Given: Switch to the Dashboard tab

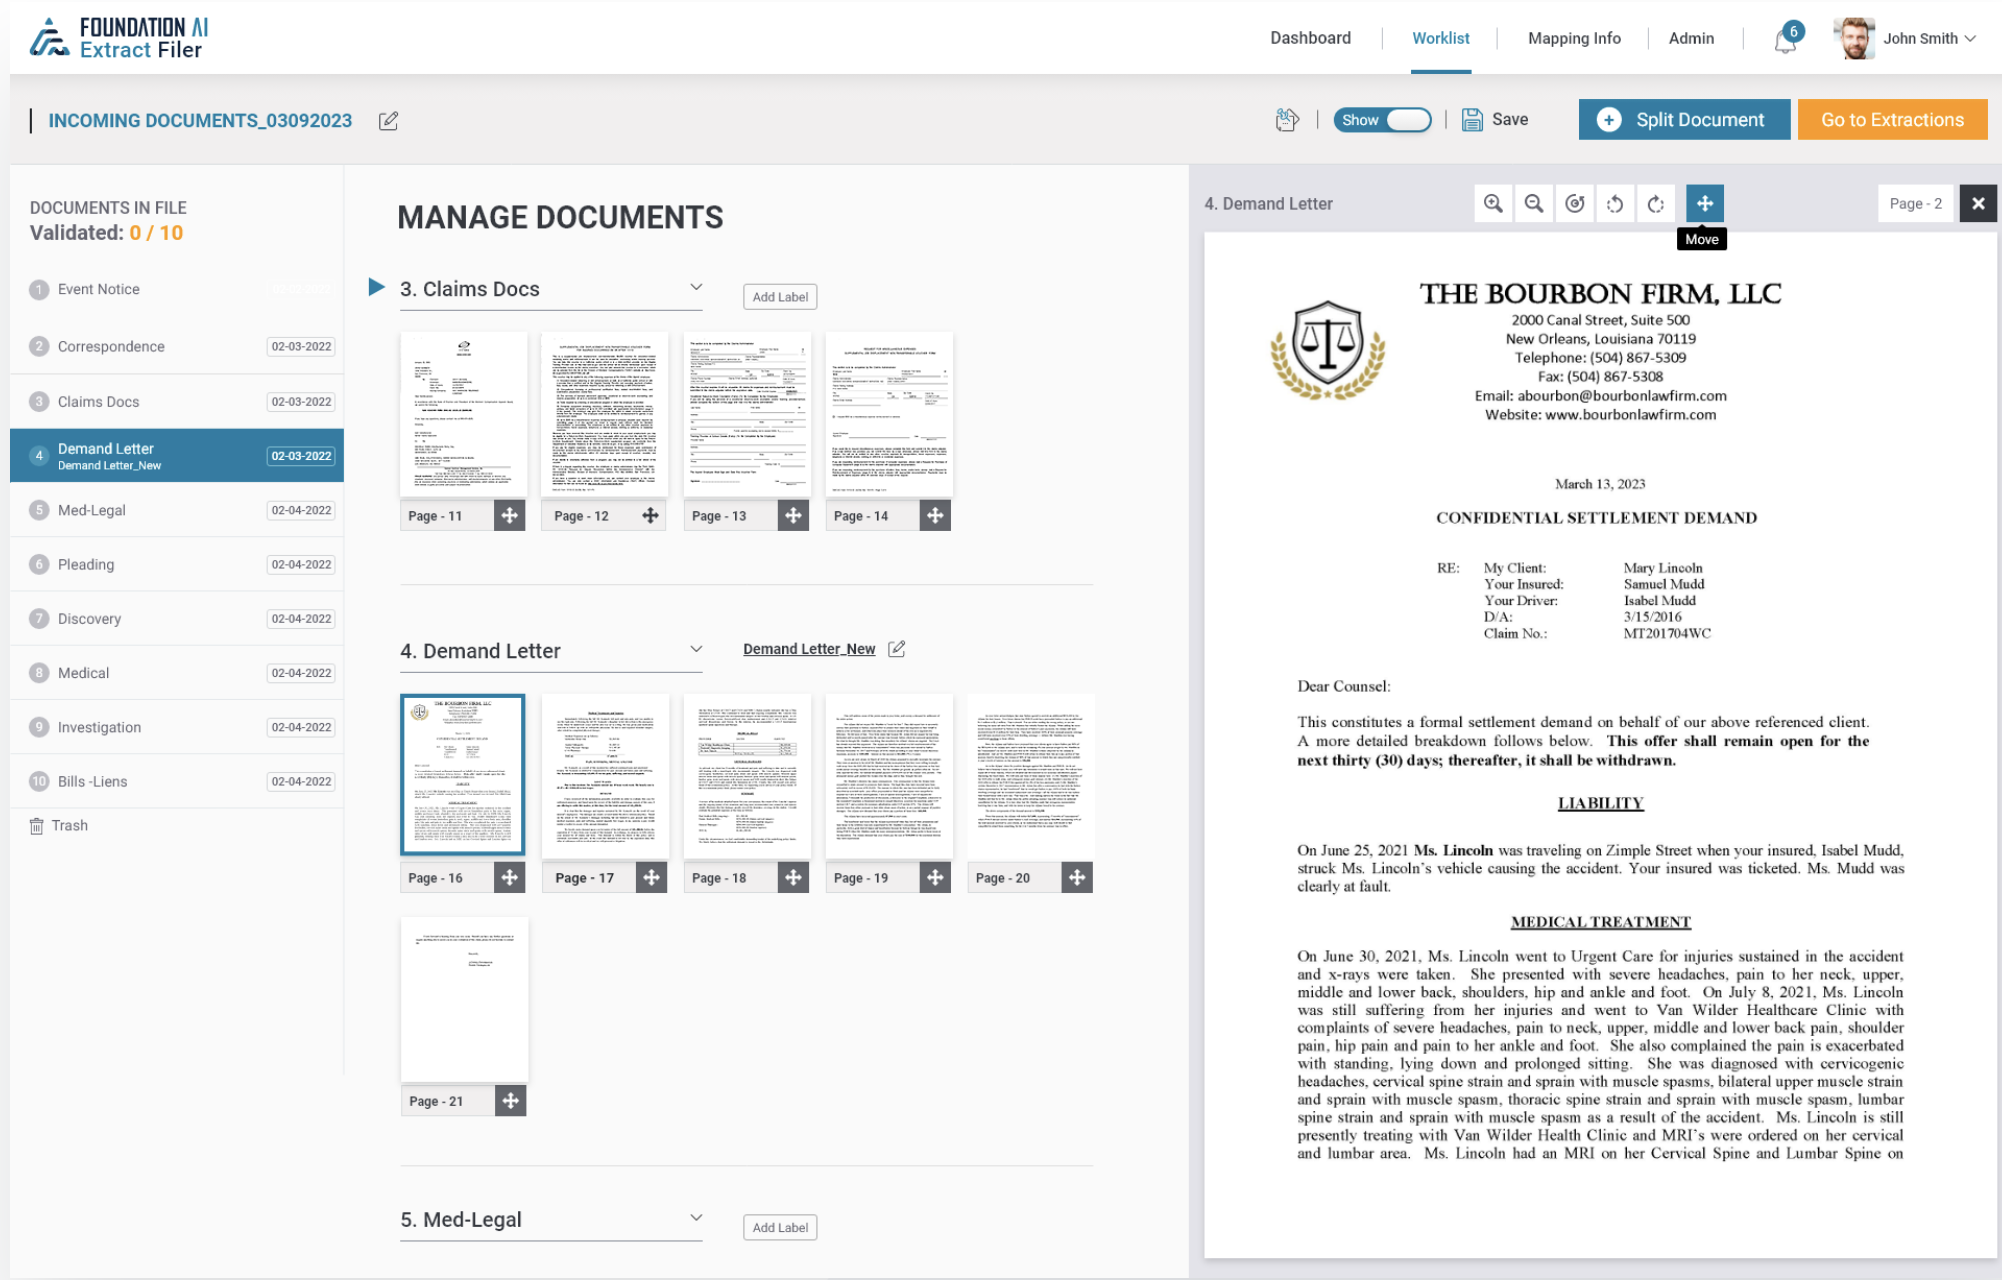Looking at the screenshot, I should pyautogui.click(x=1309, y=38).
